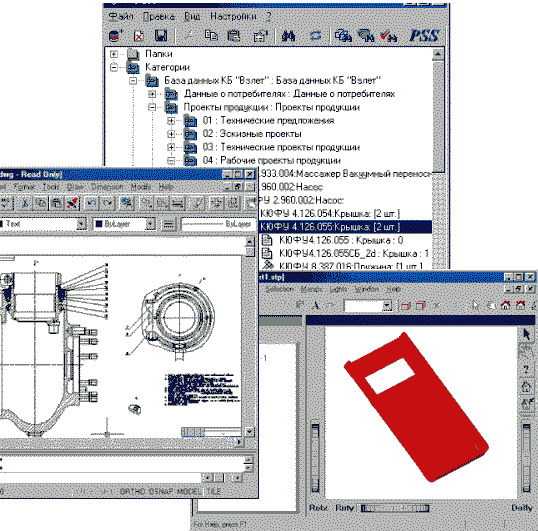This screenshot has height=531, width=538.
Task: Click the blue refresh arrows icon in PSS
Action: coord(316,36)
